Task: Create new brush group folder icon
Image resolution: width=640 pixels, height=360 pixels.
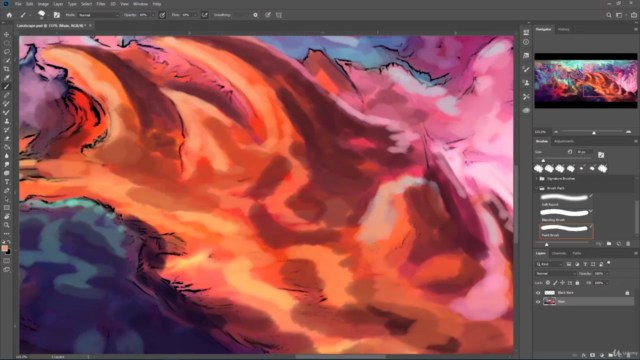Action: tap(609, 244)
